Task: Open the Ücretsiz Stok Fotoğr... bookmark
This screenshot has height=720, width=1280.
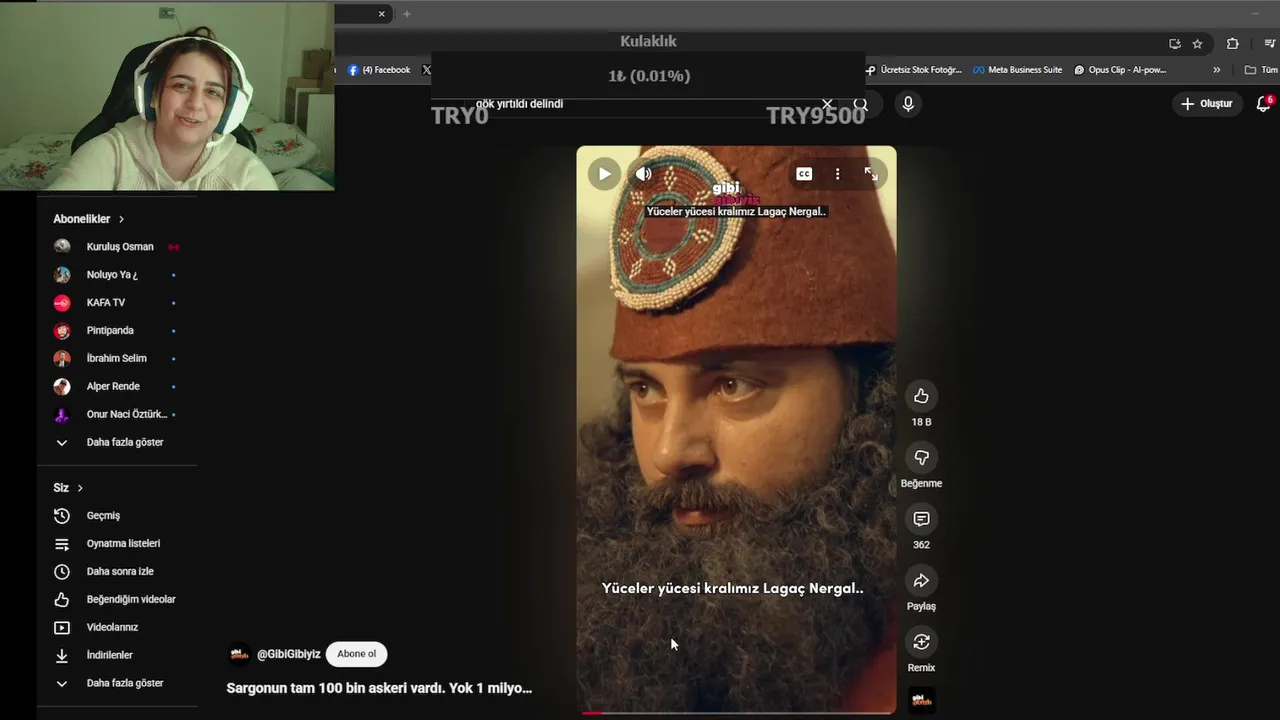Action: (x=914, y=70)
